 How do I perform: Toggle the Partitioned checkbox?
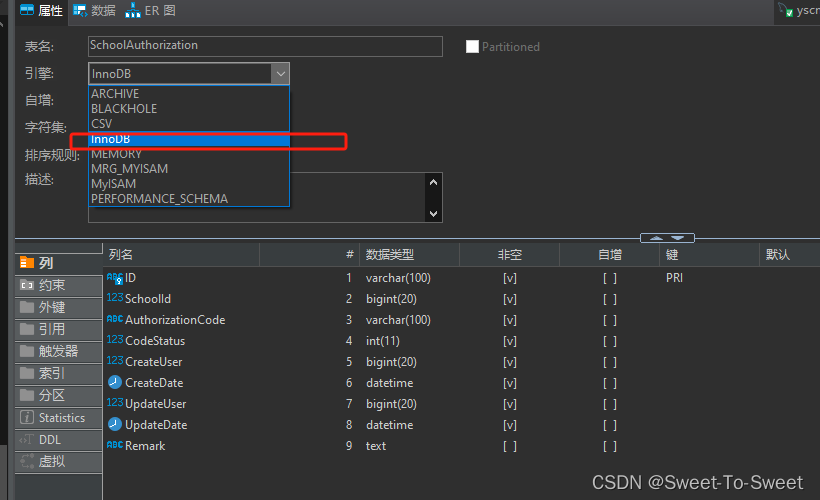(x=472, y=47)
